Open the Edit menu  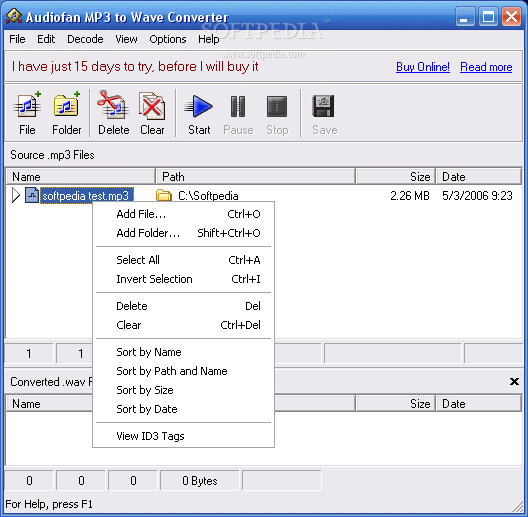[46, 39]
